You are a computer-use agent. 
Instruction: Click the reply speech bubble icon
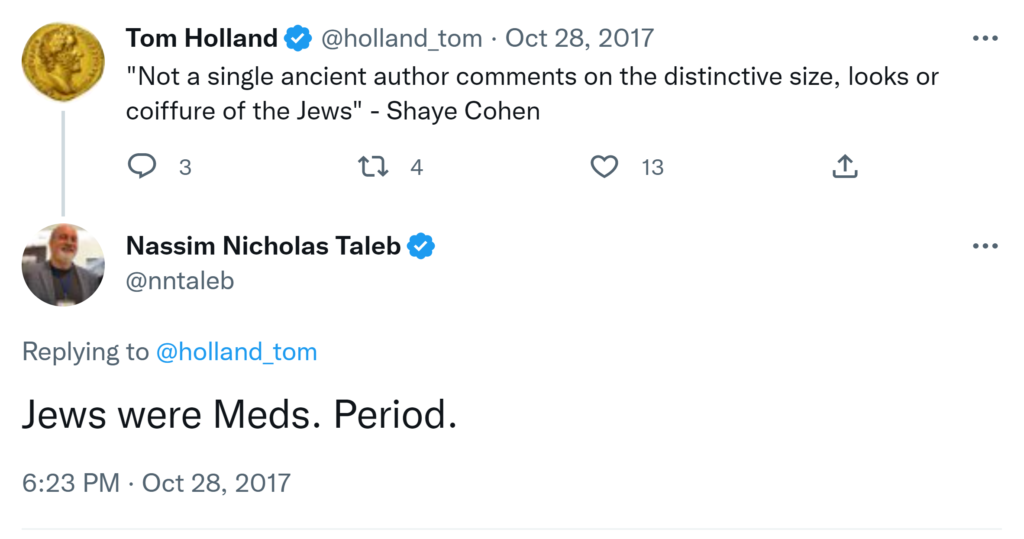[x=143, y=166]
